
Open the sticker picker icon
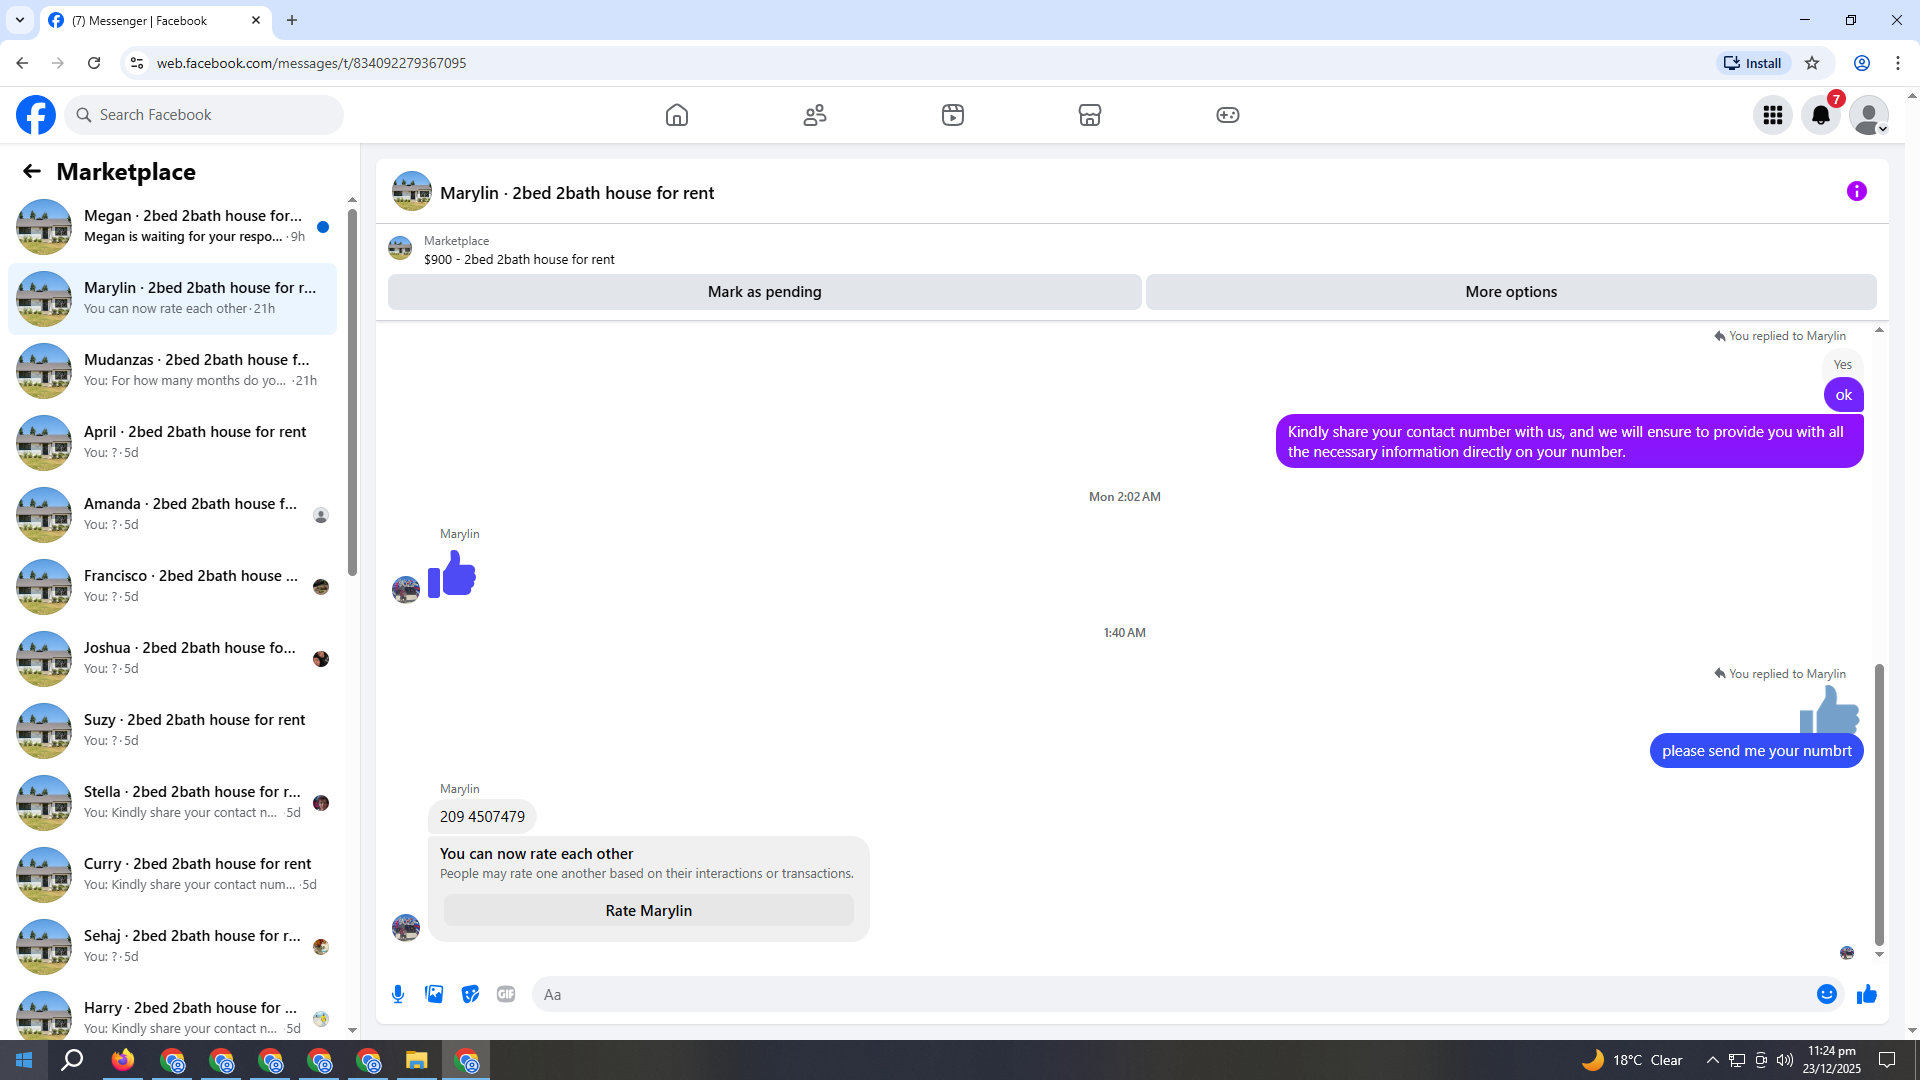(470, 994)
